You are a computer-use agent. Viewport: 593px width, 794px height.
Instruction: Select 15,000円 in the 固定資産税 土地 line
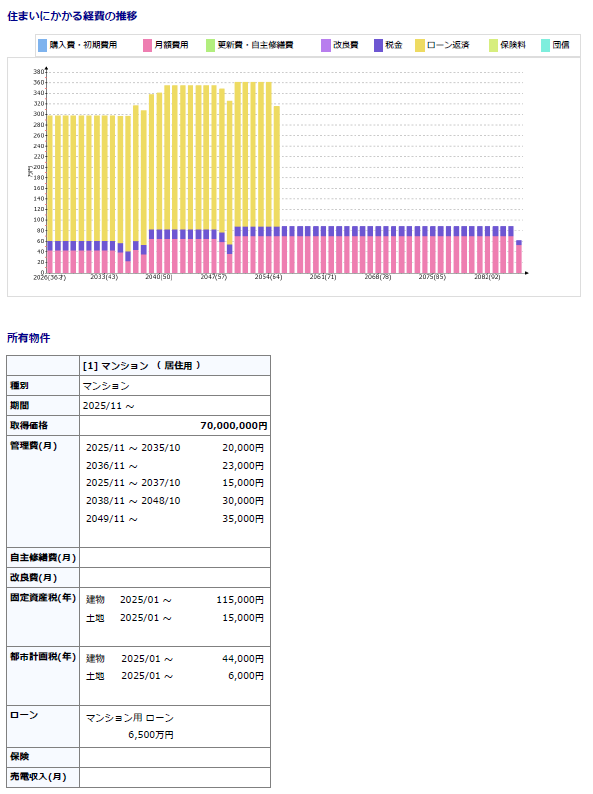pos(243,618)
